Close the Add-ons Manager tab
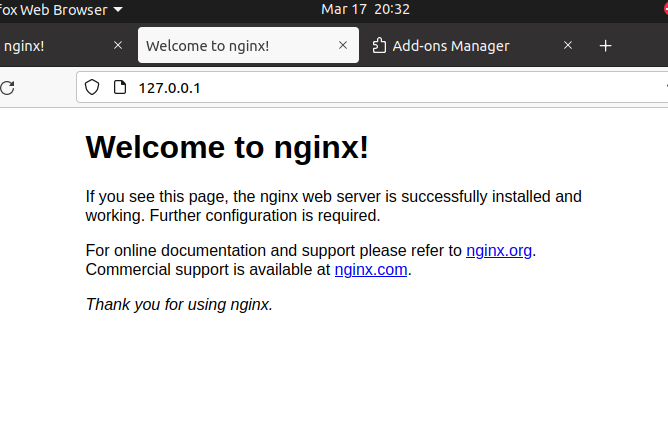This screenshot has height=447, width=668. click(x=568, y=45)
